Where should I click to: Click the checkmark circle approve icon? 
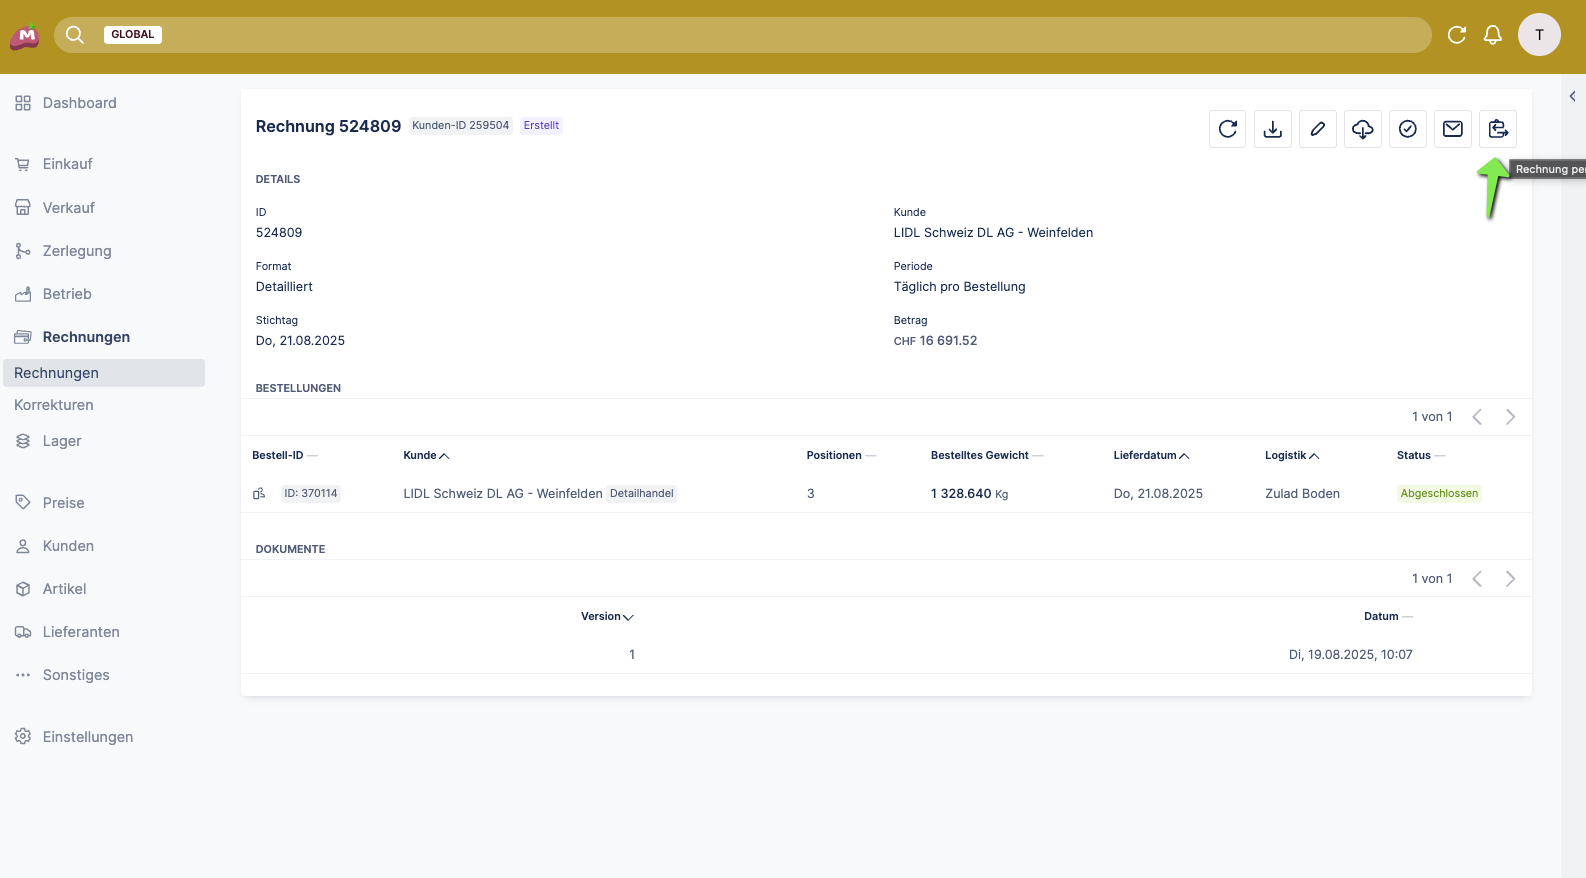1407,129
